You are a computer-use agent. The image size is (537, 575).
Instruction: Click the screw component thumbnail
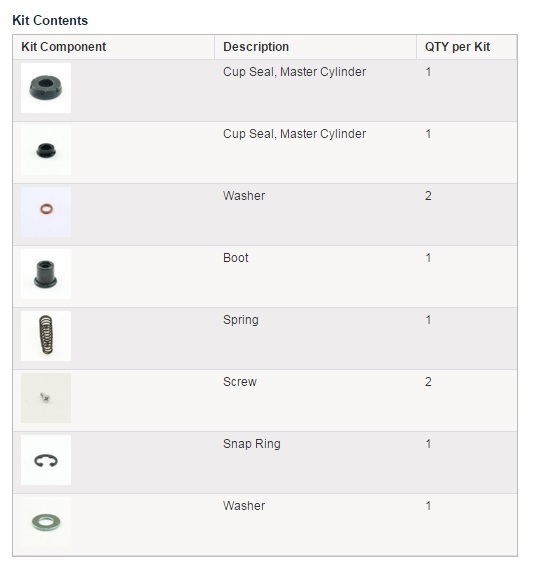[46, 398]
